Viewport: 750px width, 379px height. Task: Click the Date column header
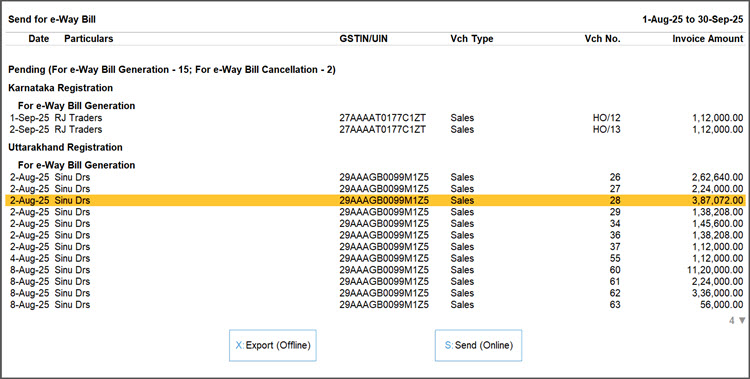(x=39, y=39)
